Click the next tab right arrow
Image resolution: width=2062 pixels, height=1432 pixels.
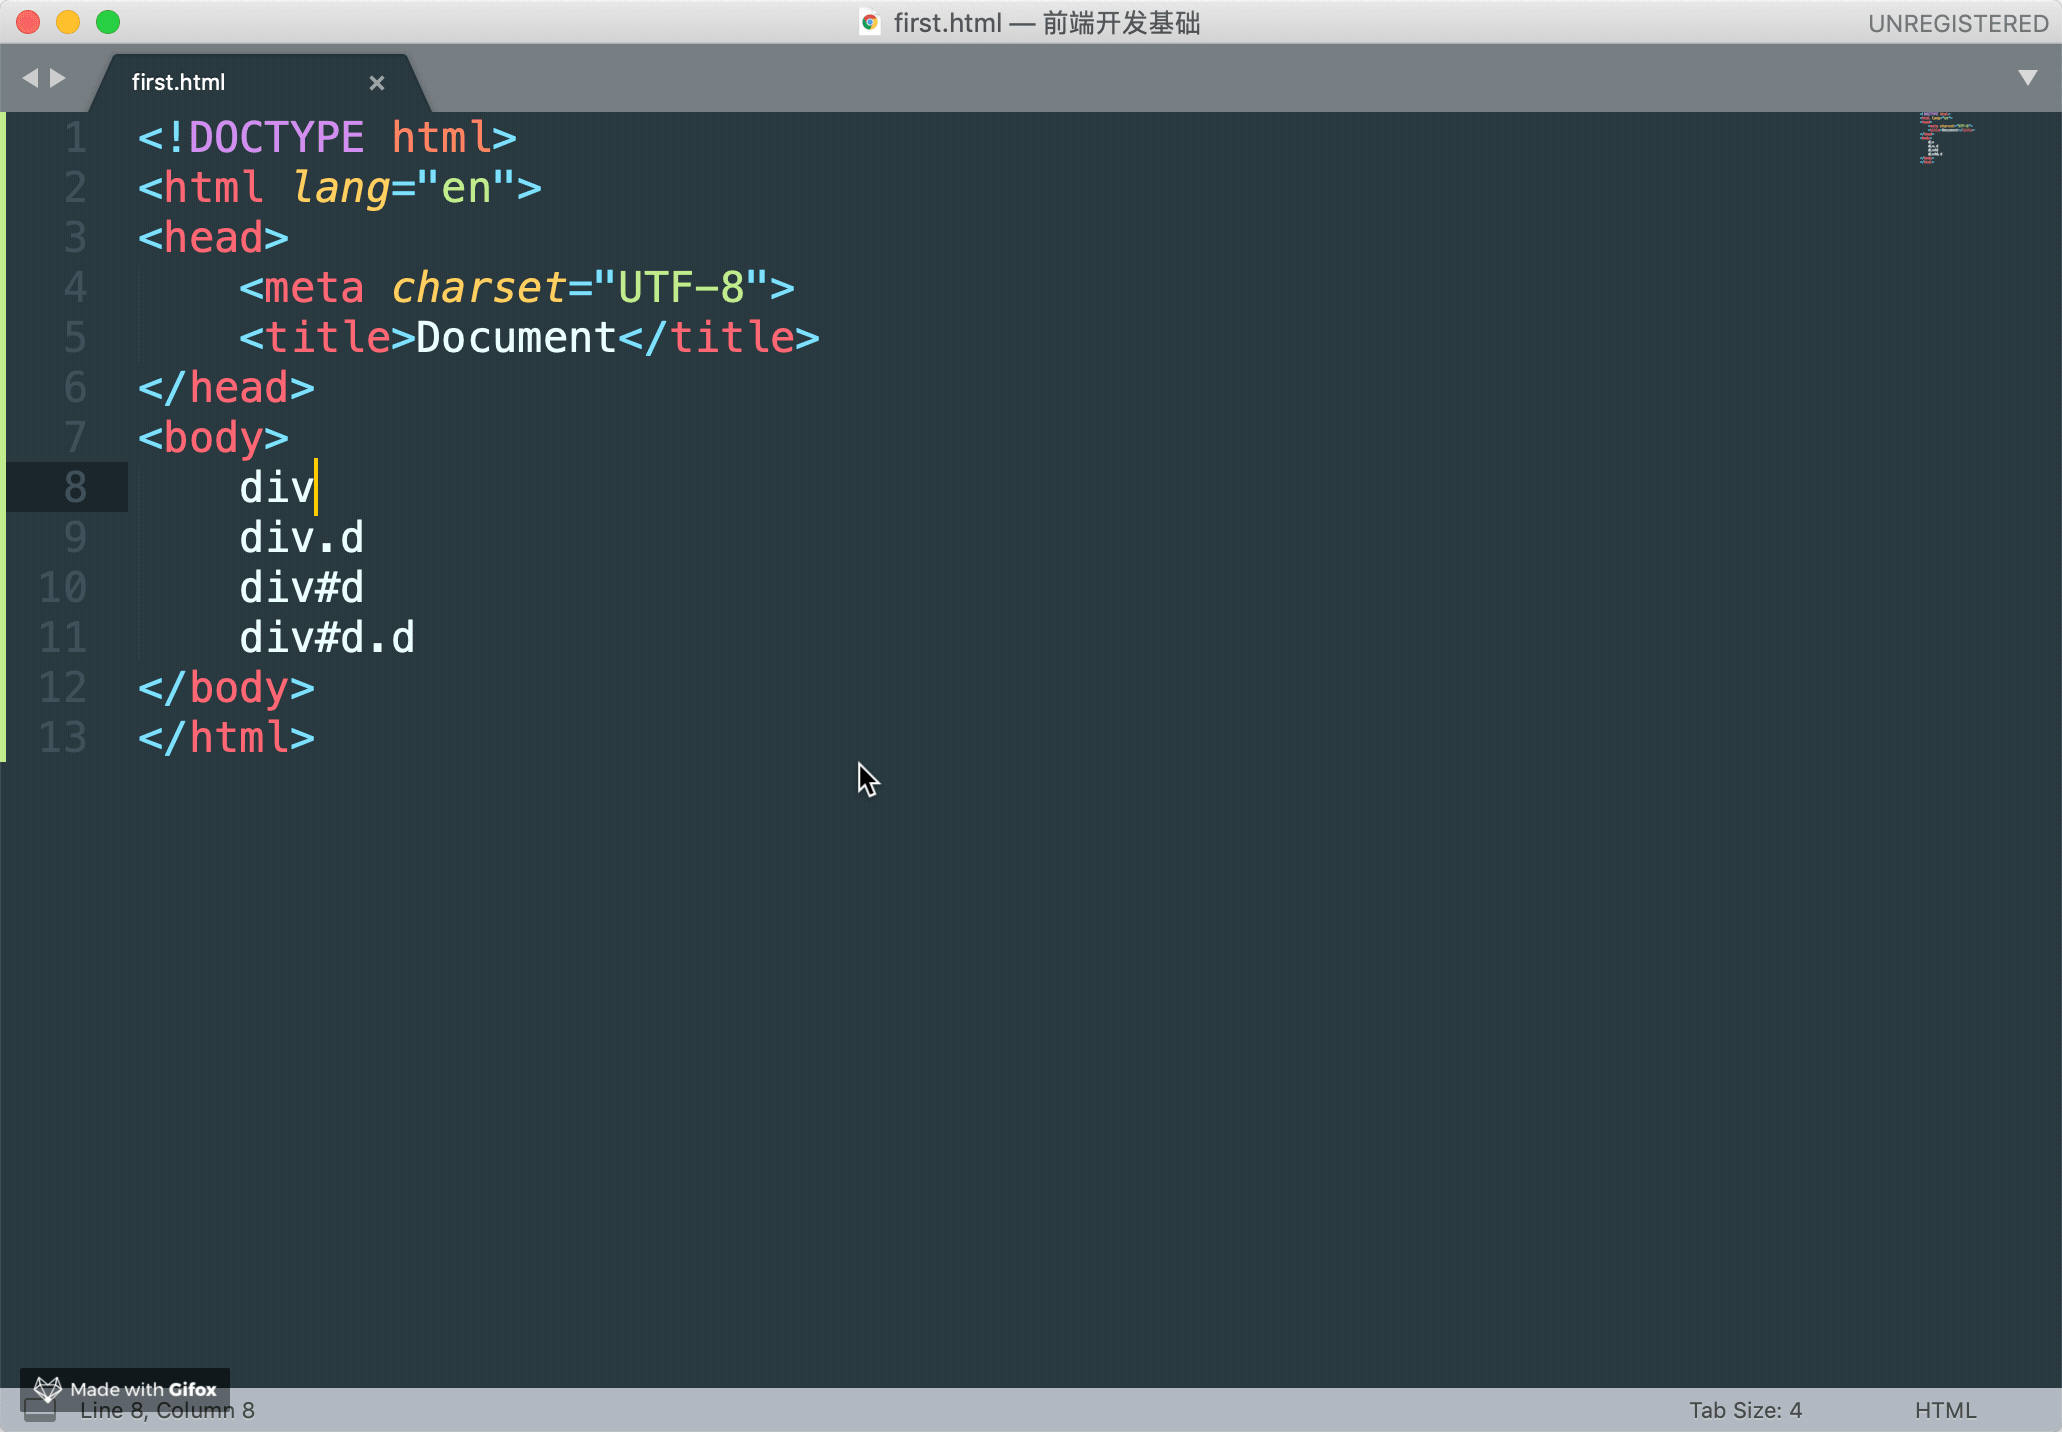point(58,78)
